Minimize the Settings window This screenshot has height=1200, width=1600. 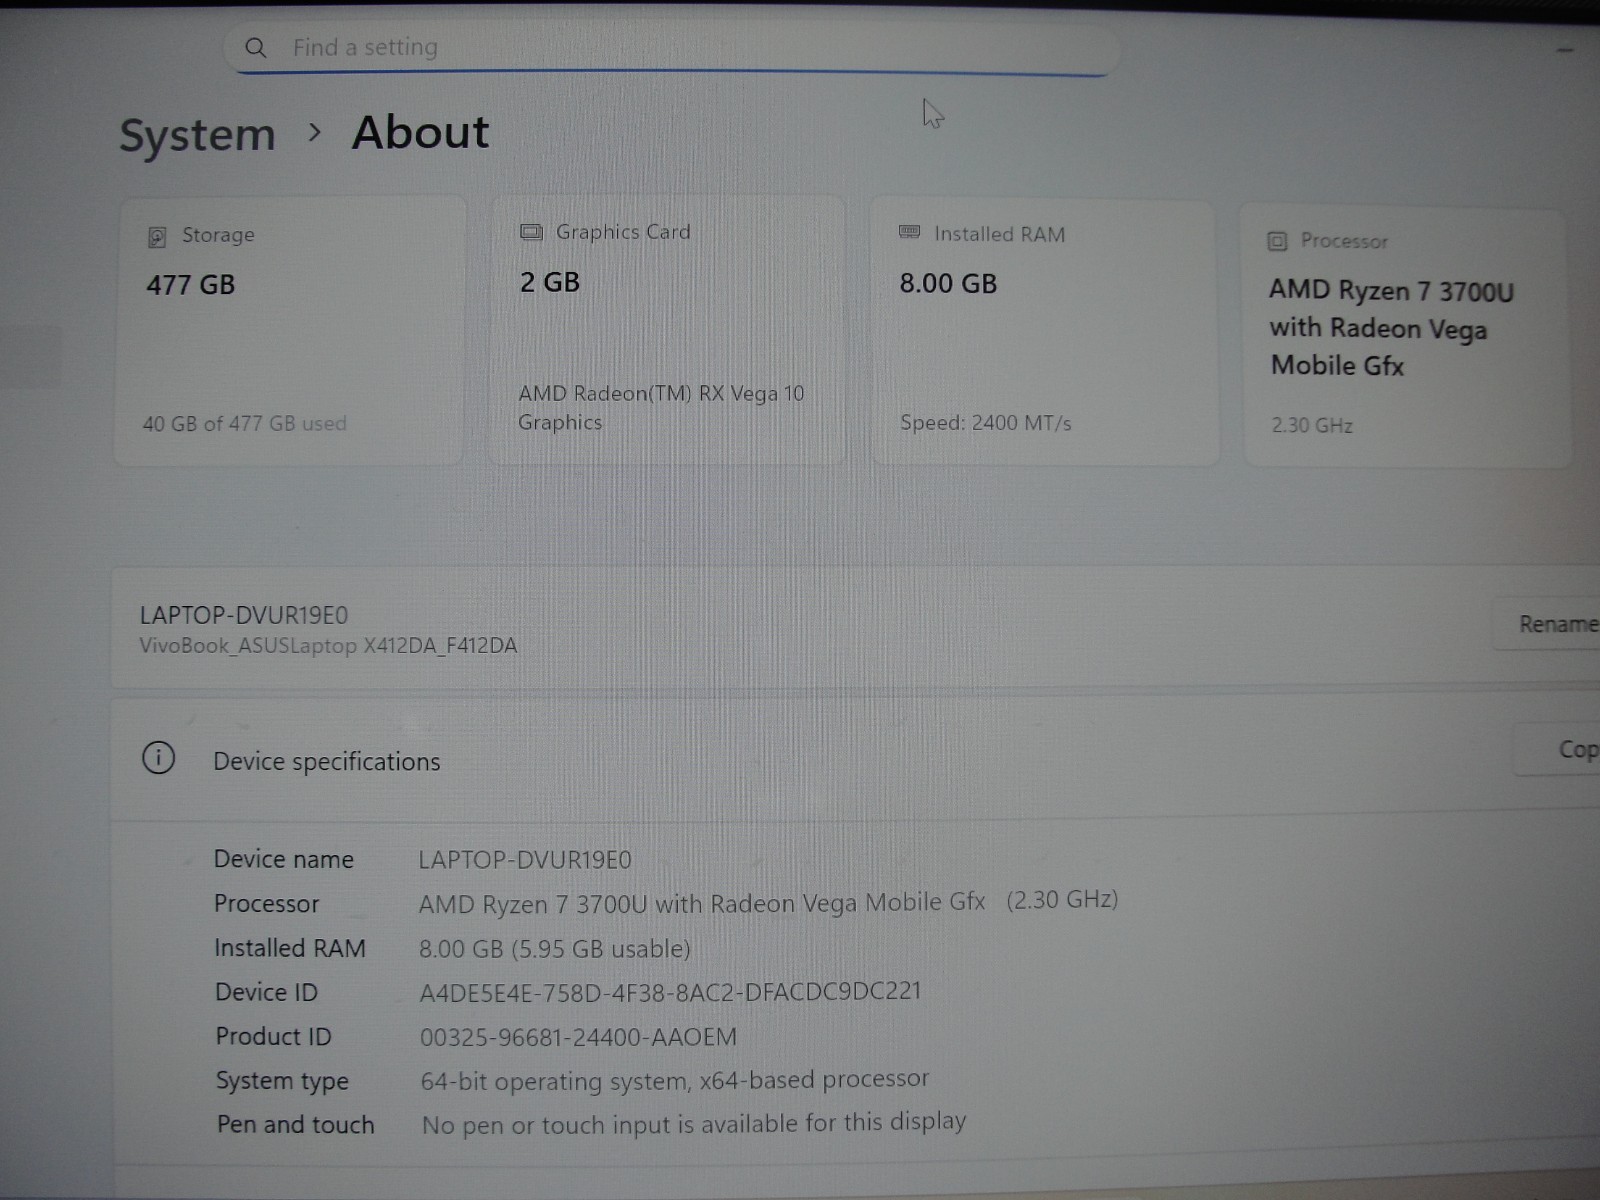pyautogui.click(x=1565, y=49)
